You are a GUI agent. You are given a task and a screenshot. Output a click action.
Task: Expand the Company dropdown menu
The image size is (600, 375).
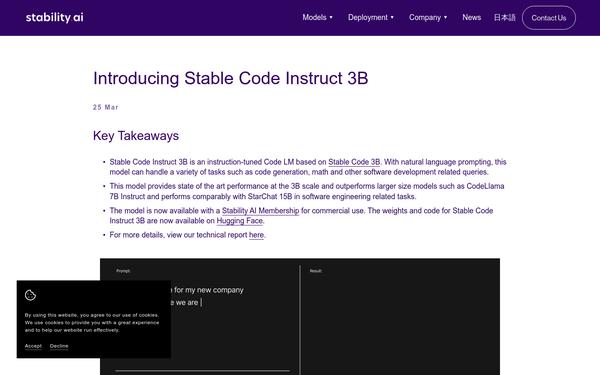coord(428,18)
